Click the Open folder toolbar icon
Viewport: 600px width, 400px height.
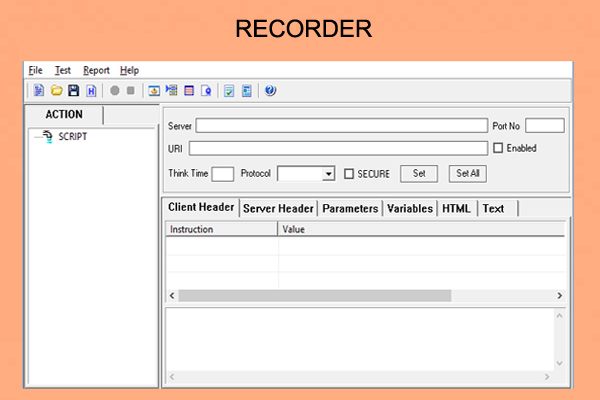coord(56,91)
